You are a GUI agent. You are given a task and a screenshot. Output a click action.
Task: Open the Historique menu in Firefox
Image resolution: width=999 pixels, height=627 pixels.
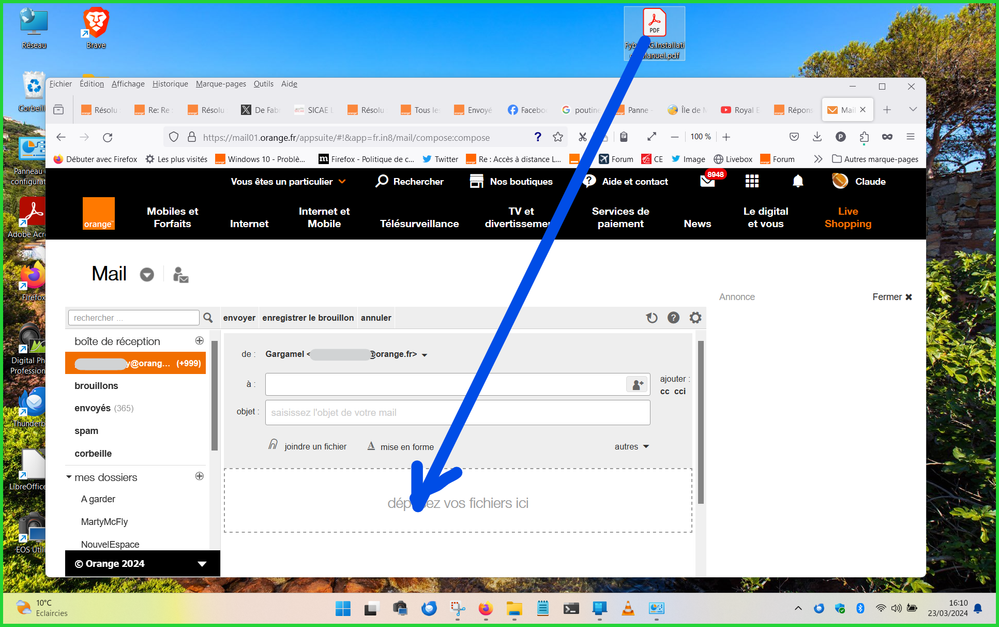(x=170, y=84)
